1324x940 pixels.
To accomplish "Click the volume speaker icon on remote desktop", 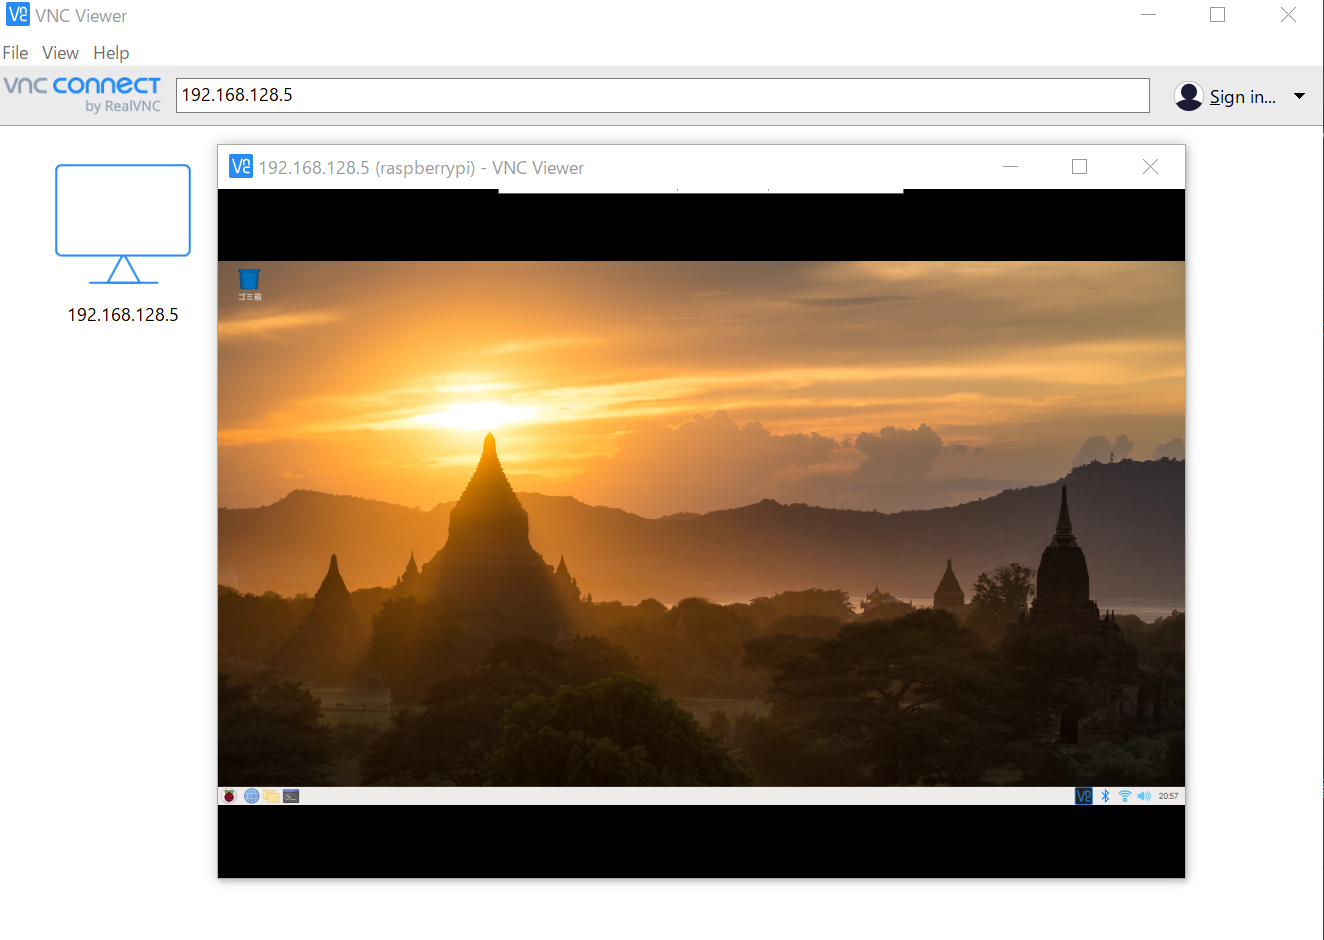I will click(x=1144, y=796).
